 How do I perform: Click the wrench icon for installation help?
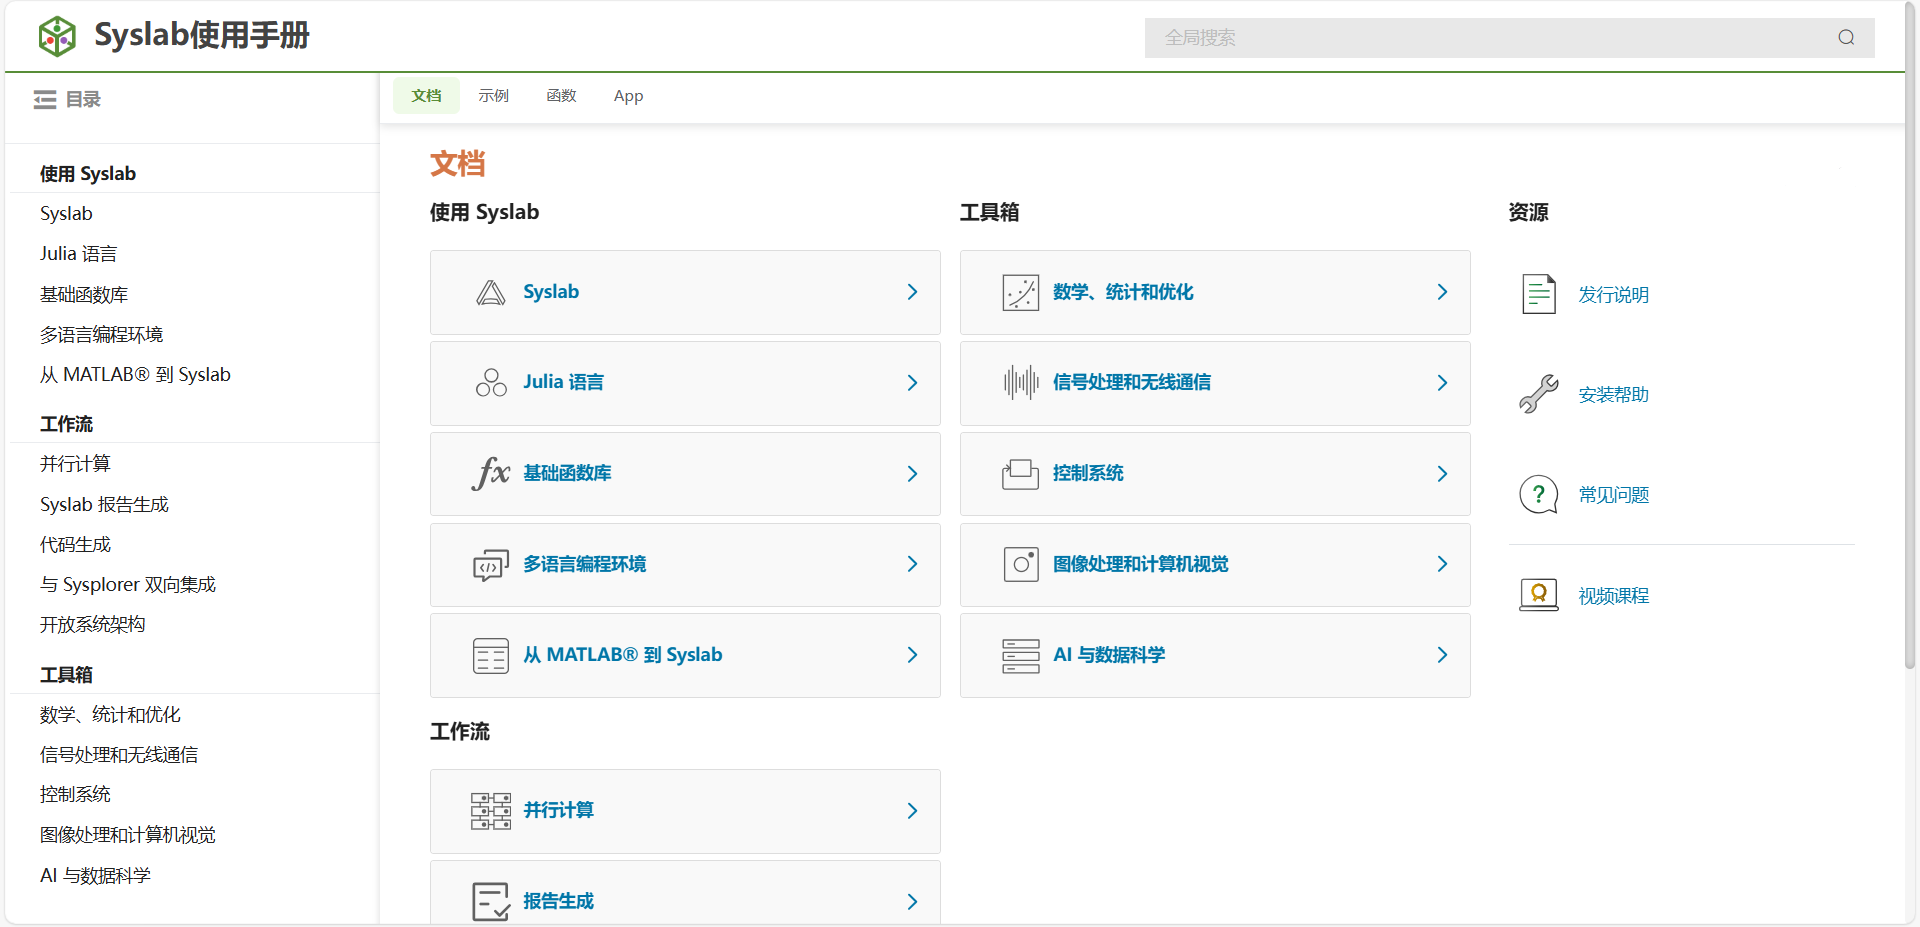coord(1538,394)
